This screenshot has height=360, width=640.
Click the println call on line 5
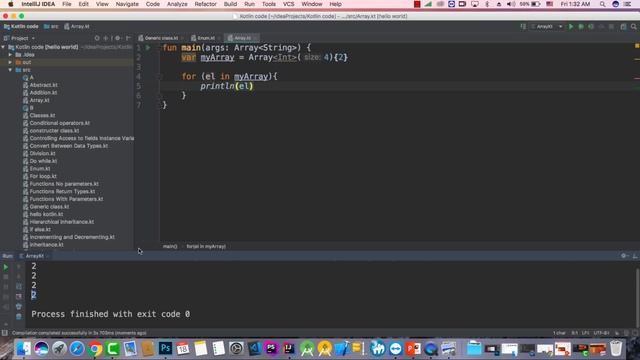click(x=217, y=86)
